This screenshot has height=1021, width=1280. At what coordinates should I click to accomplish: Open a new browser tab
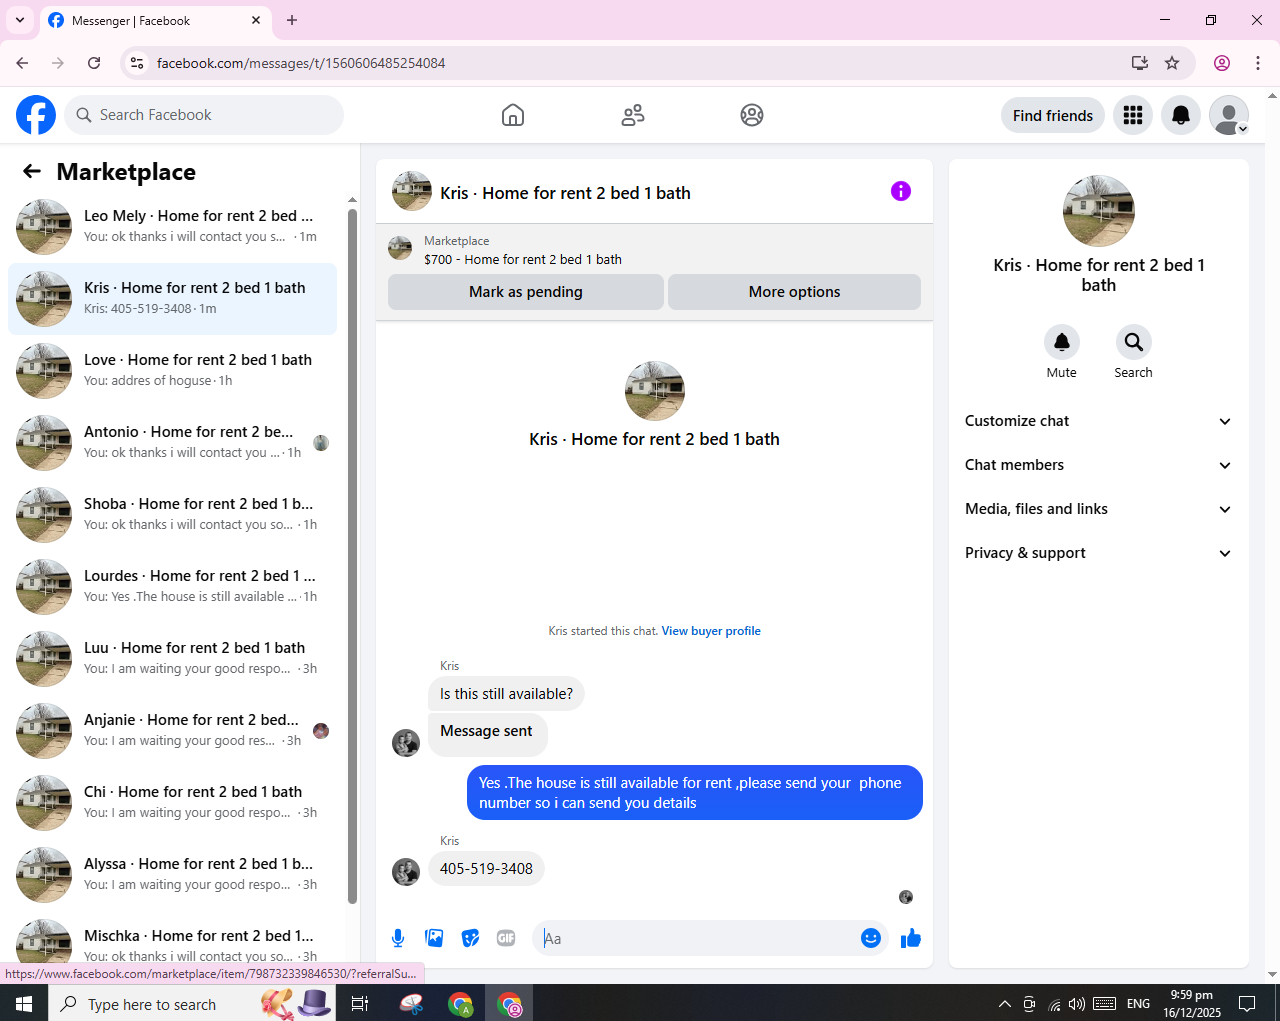292,20
